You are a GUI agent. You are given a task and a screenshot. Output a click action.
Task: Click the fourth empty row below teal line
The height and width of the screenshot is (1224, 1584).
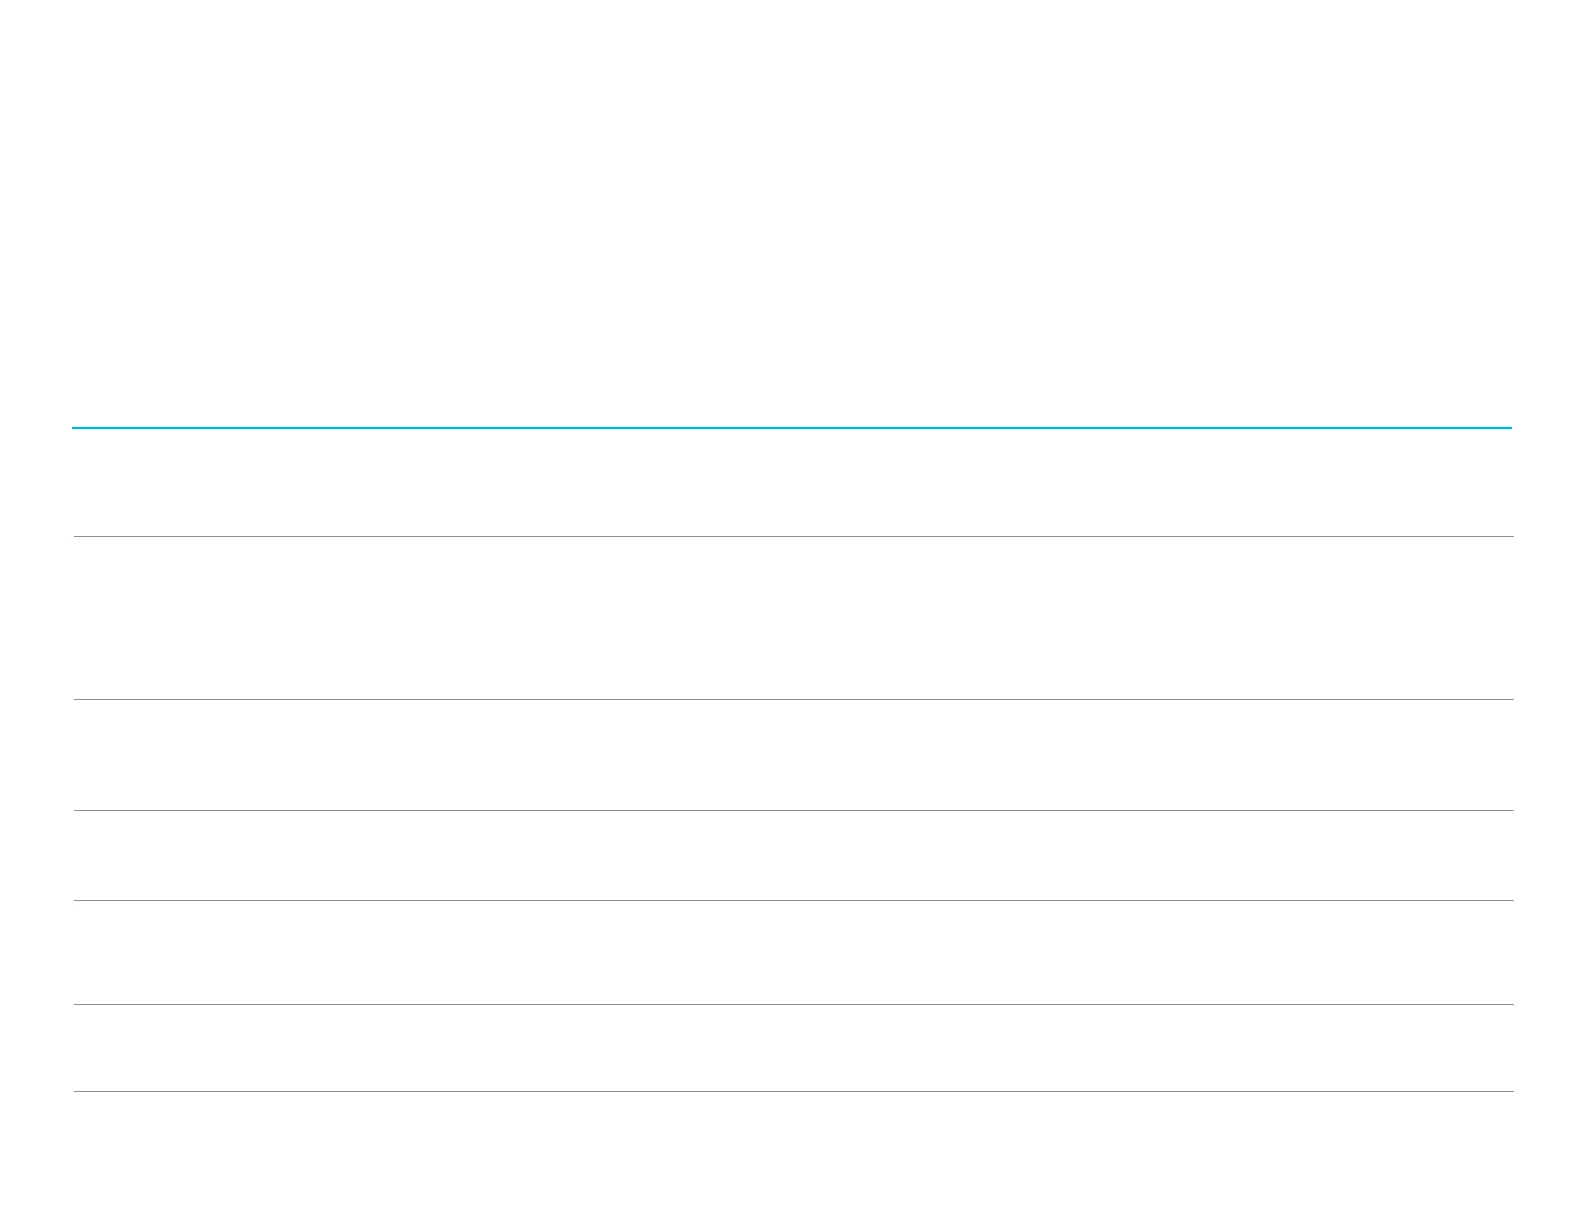792,856
